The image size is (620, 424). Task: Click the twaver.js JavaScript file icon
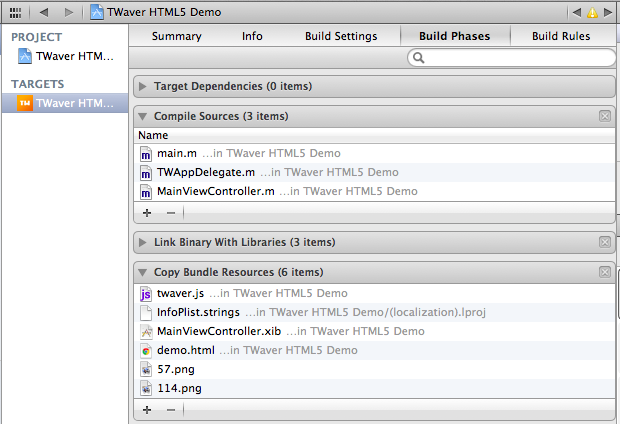tap(146, 293)
